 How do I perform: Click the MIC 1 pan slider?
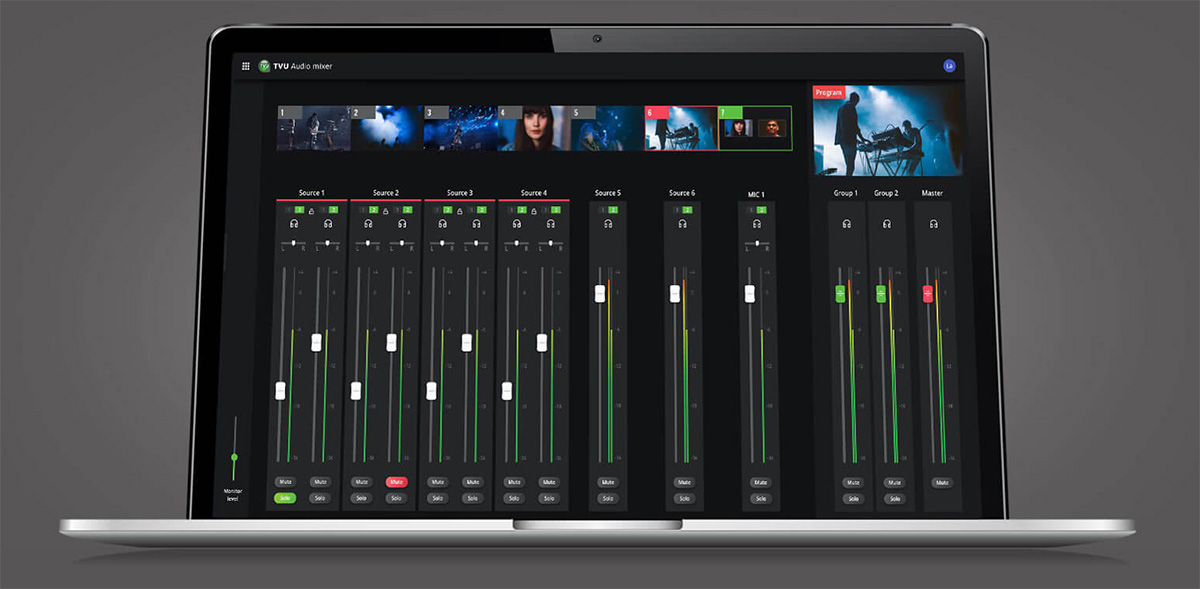tap(757, 243)
